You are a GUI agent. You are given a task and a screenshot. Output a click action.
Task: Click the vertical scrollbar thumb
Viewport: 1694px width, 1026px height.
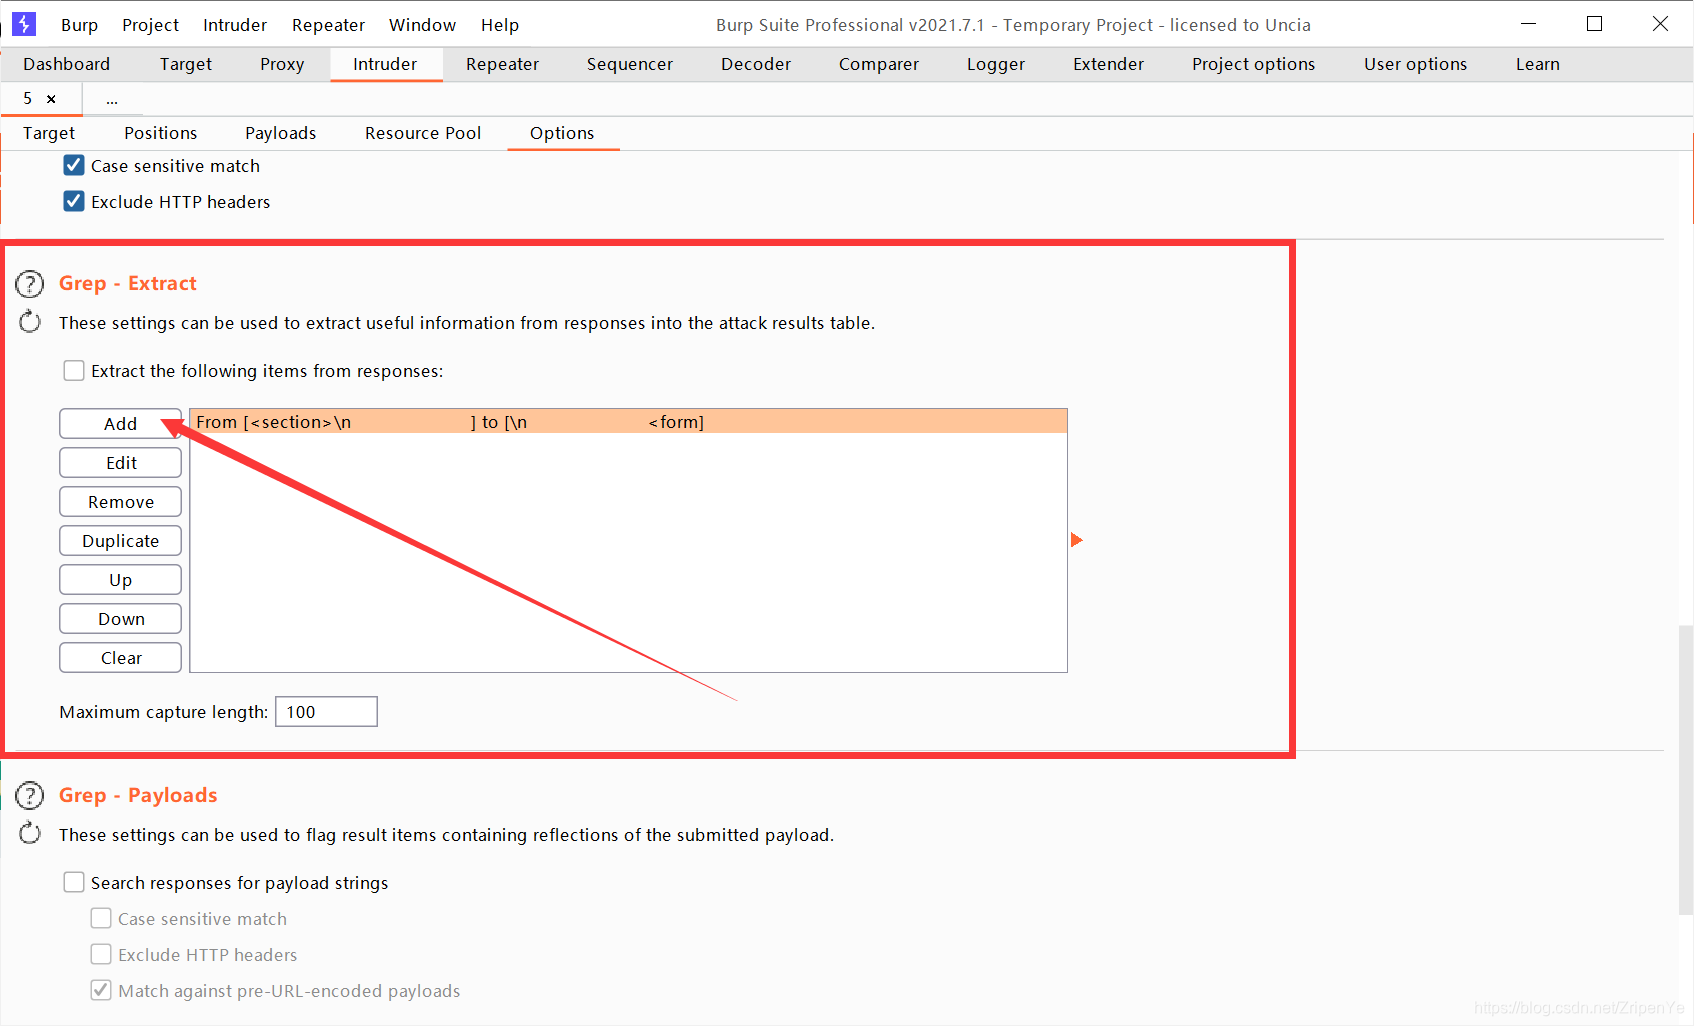1685,770
